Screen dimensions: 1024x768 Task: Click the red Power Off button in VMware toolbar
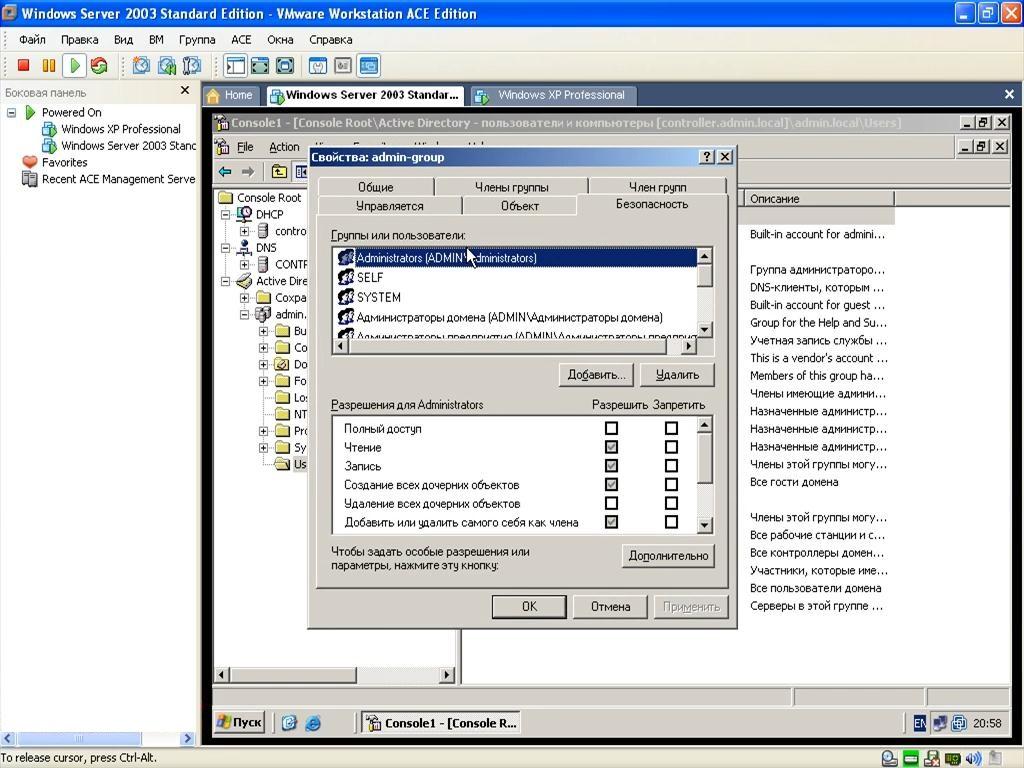[23, 66]
